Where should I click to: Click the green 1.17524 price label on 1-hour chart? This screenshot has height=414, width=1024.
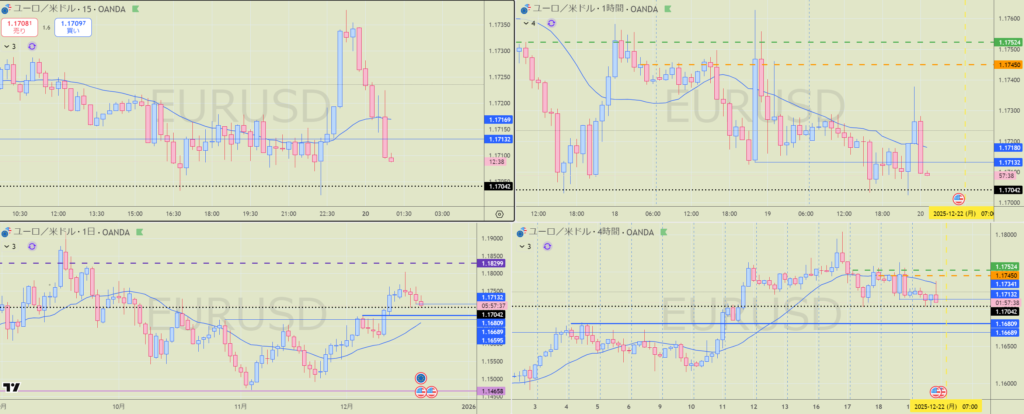tap(1008, 42)
